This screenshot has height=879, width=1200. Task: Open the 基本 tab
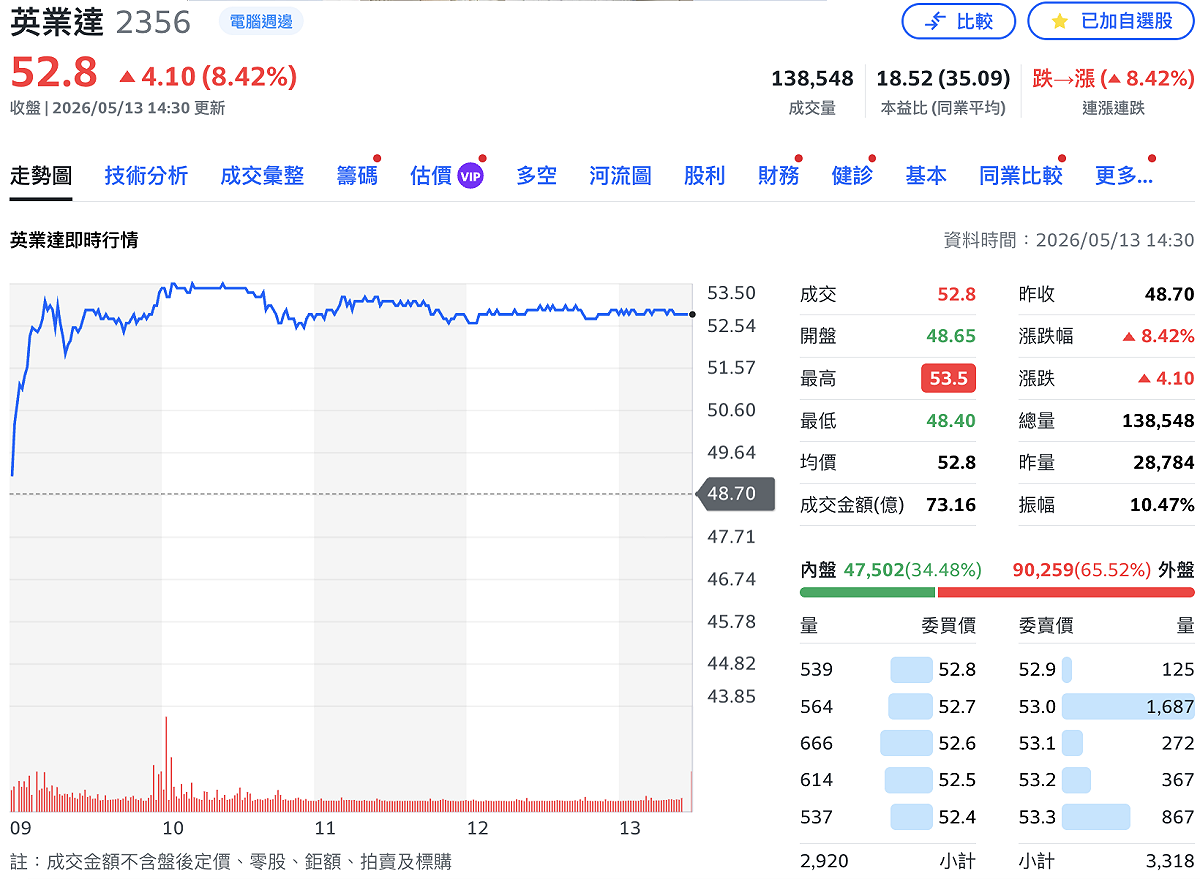(x=926, y=176)
